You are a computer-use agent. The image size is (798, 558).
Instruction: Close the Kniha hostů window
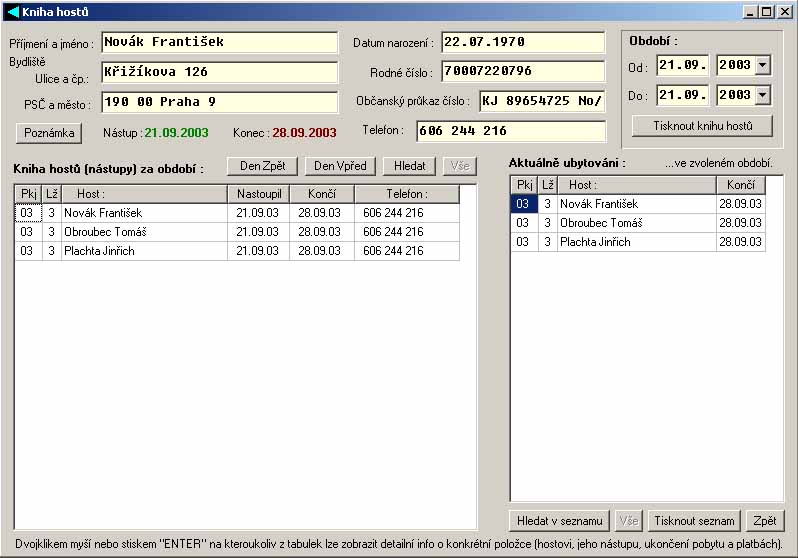784,12
